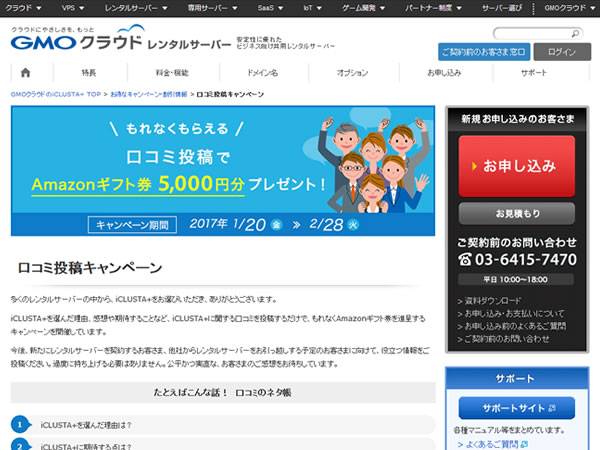
Task: Click the Amazonギフト券 campaign banner
Action: point(223,171)
